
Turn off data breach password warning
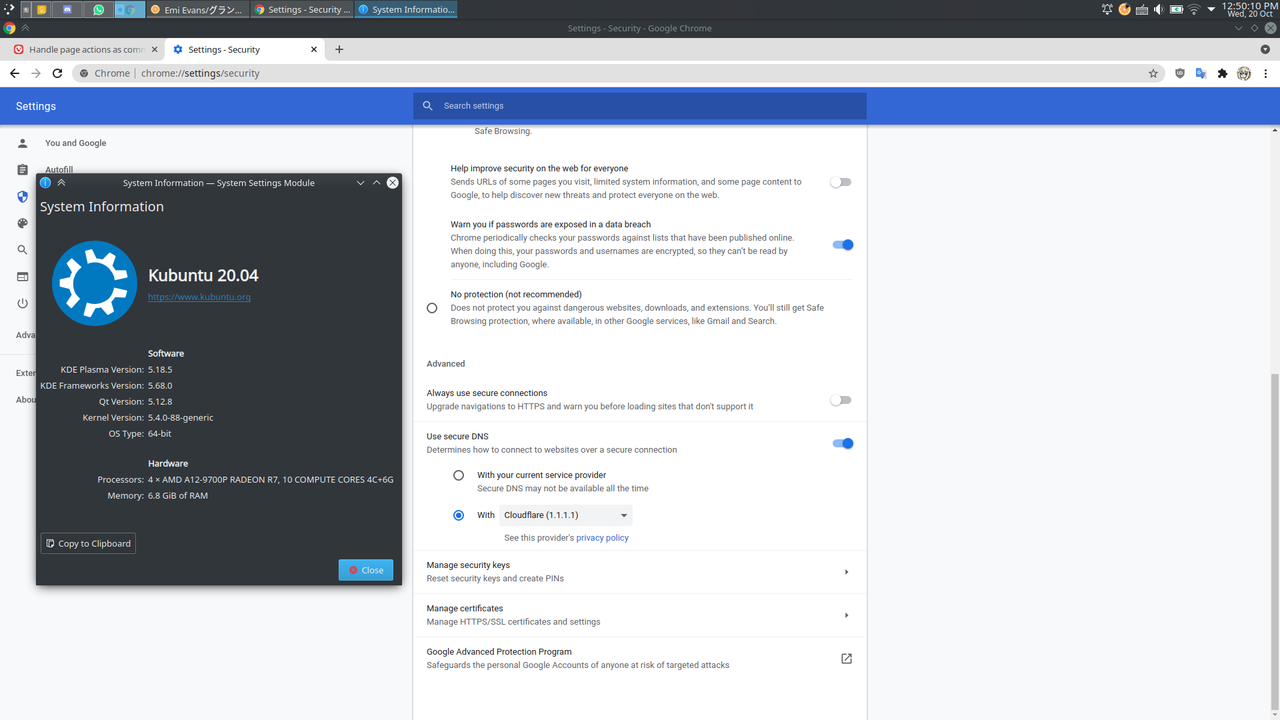tap(843, 245)
